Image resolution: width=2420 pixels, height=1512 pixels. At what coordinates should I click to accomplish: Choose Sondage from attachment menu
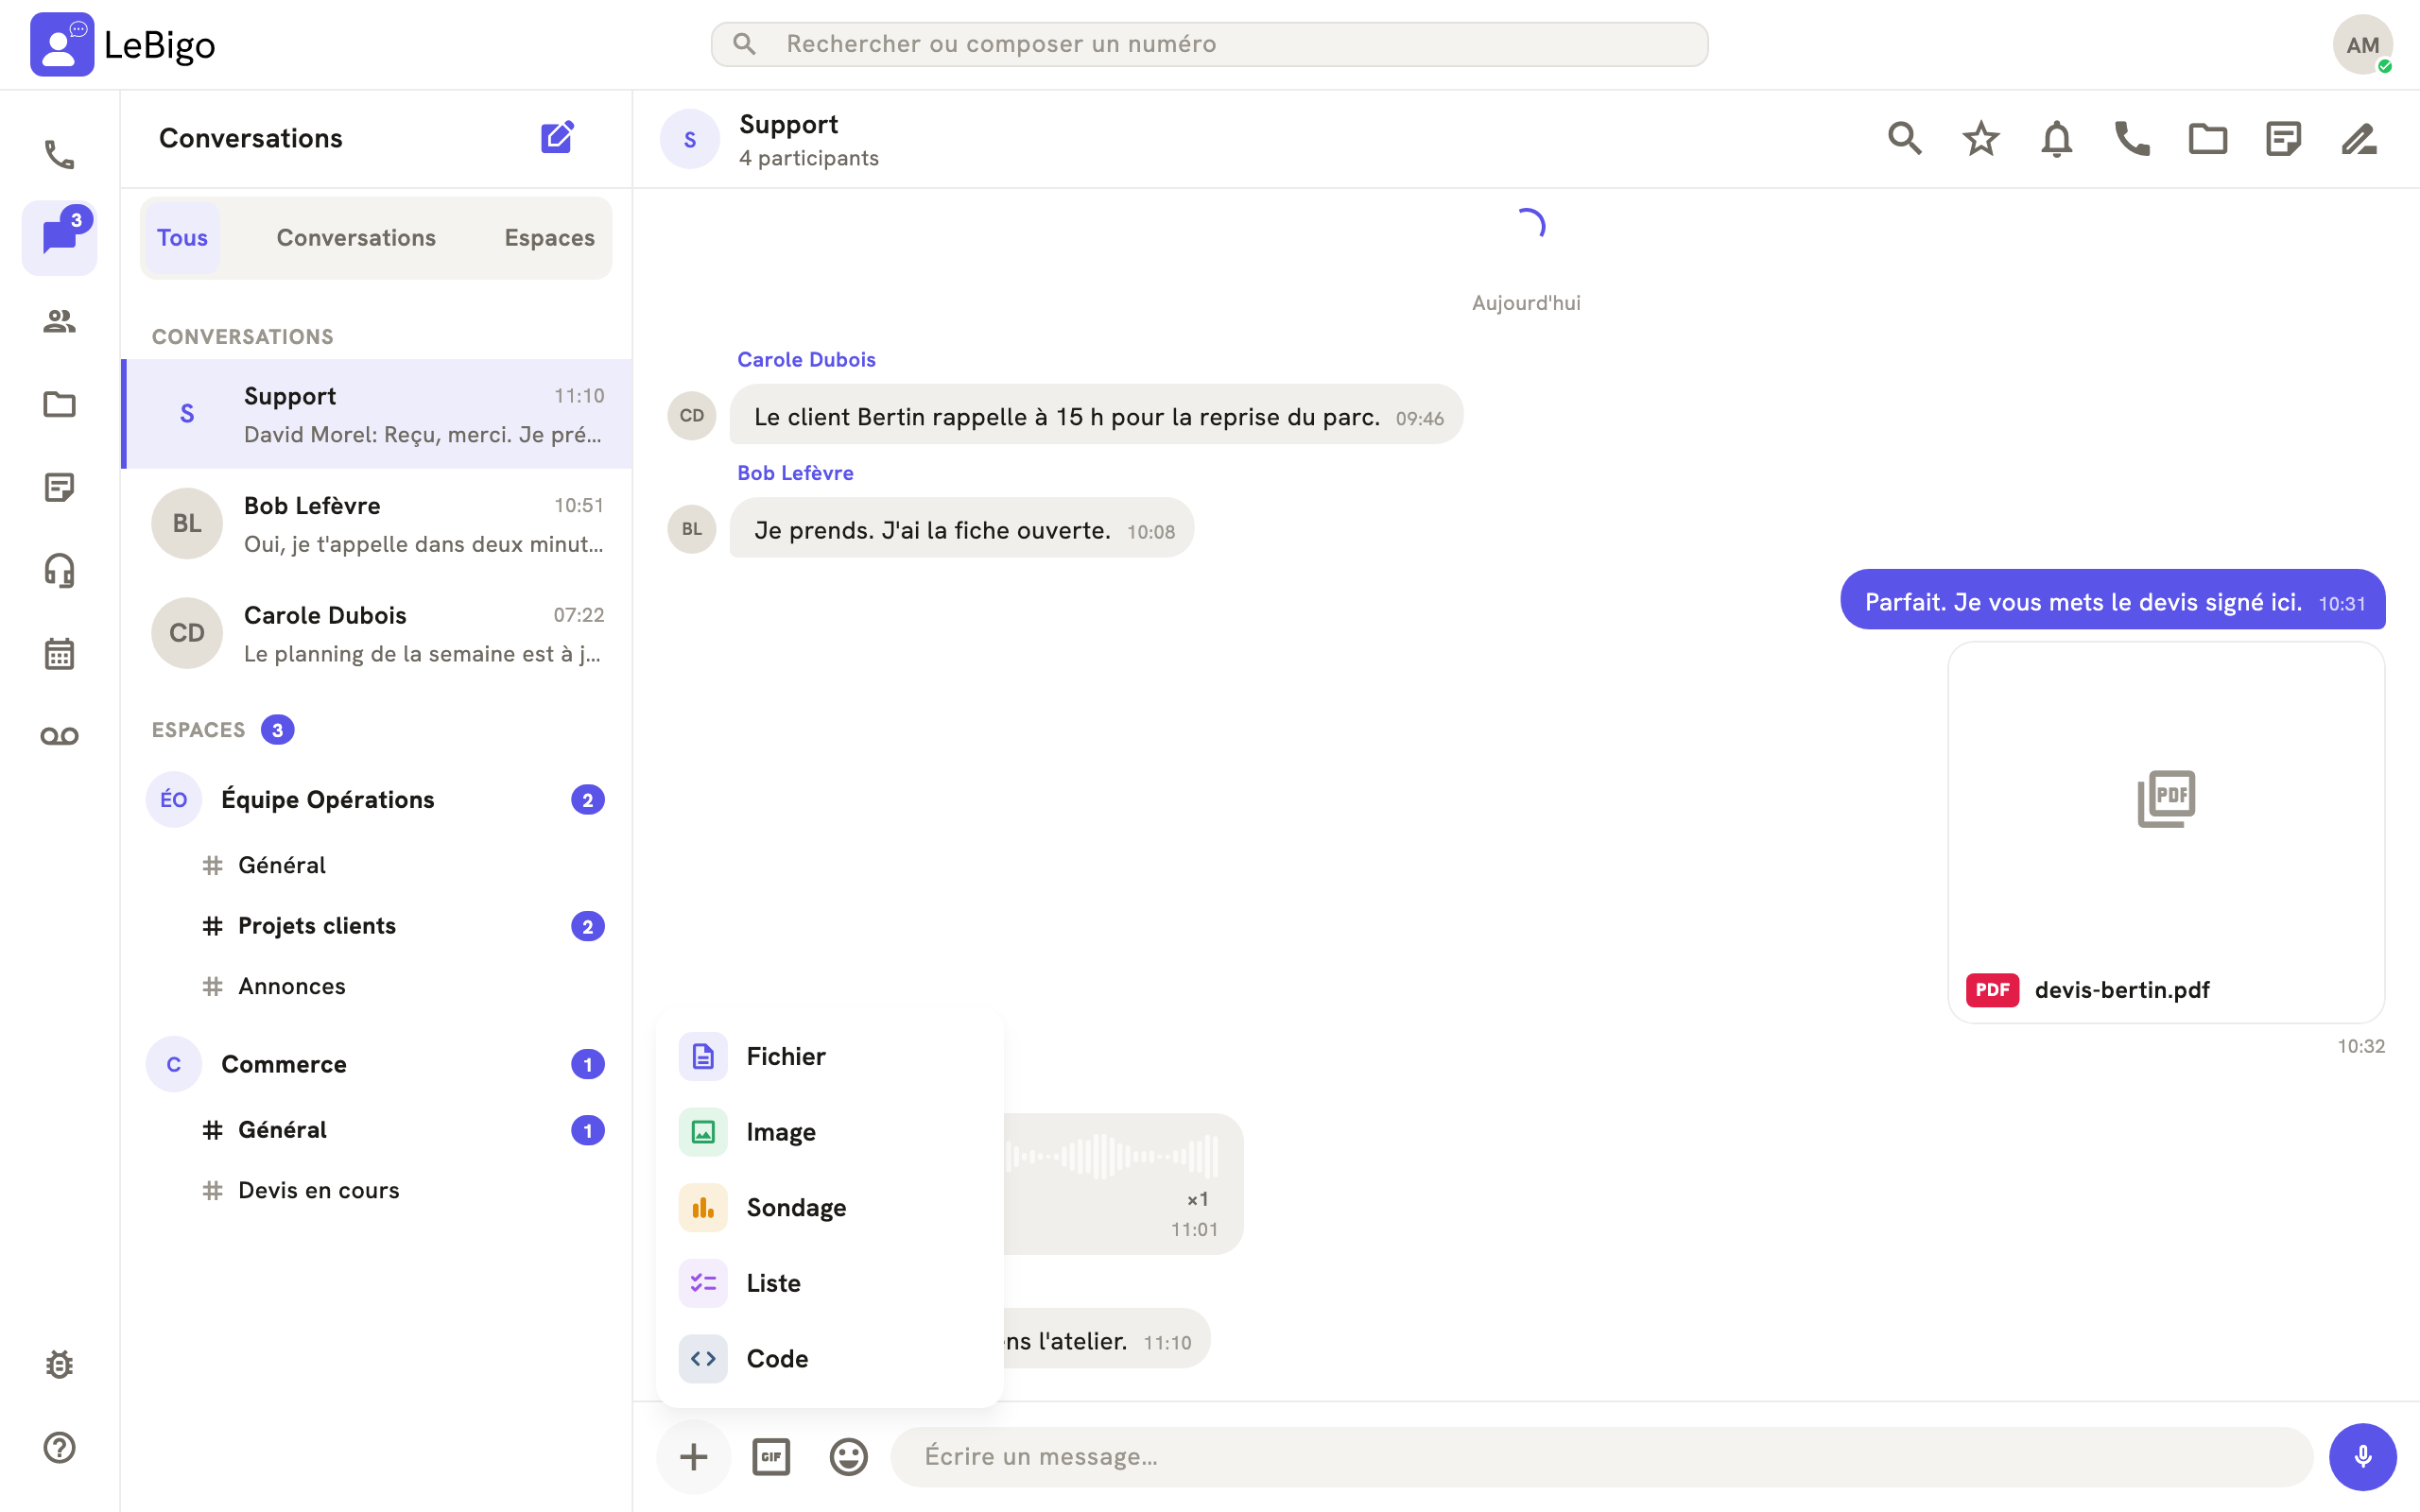click(829, 1207)
